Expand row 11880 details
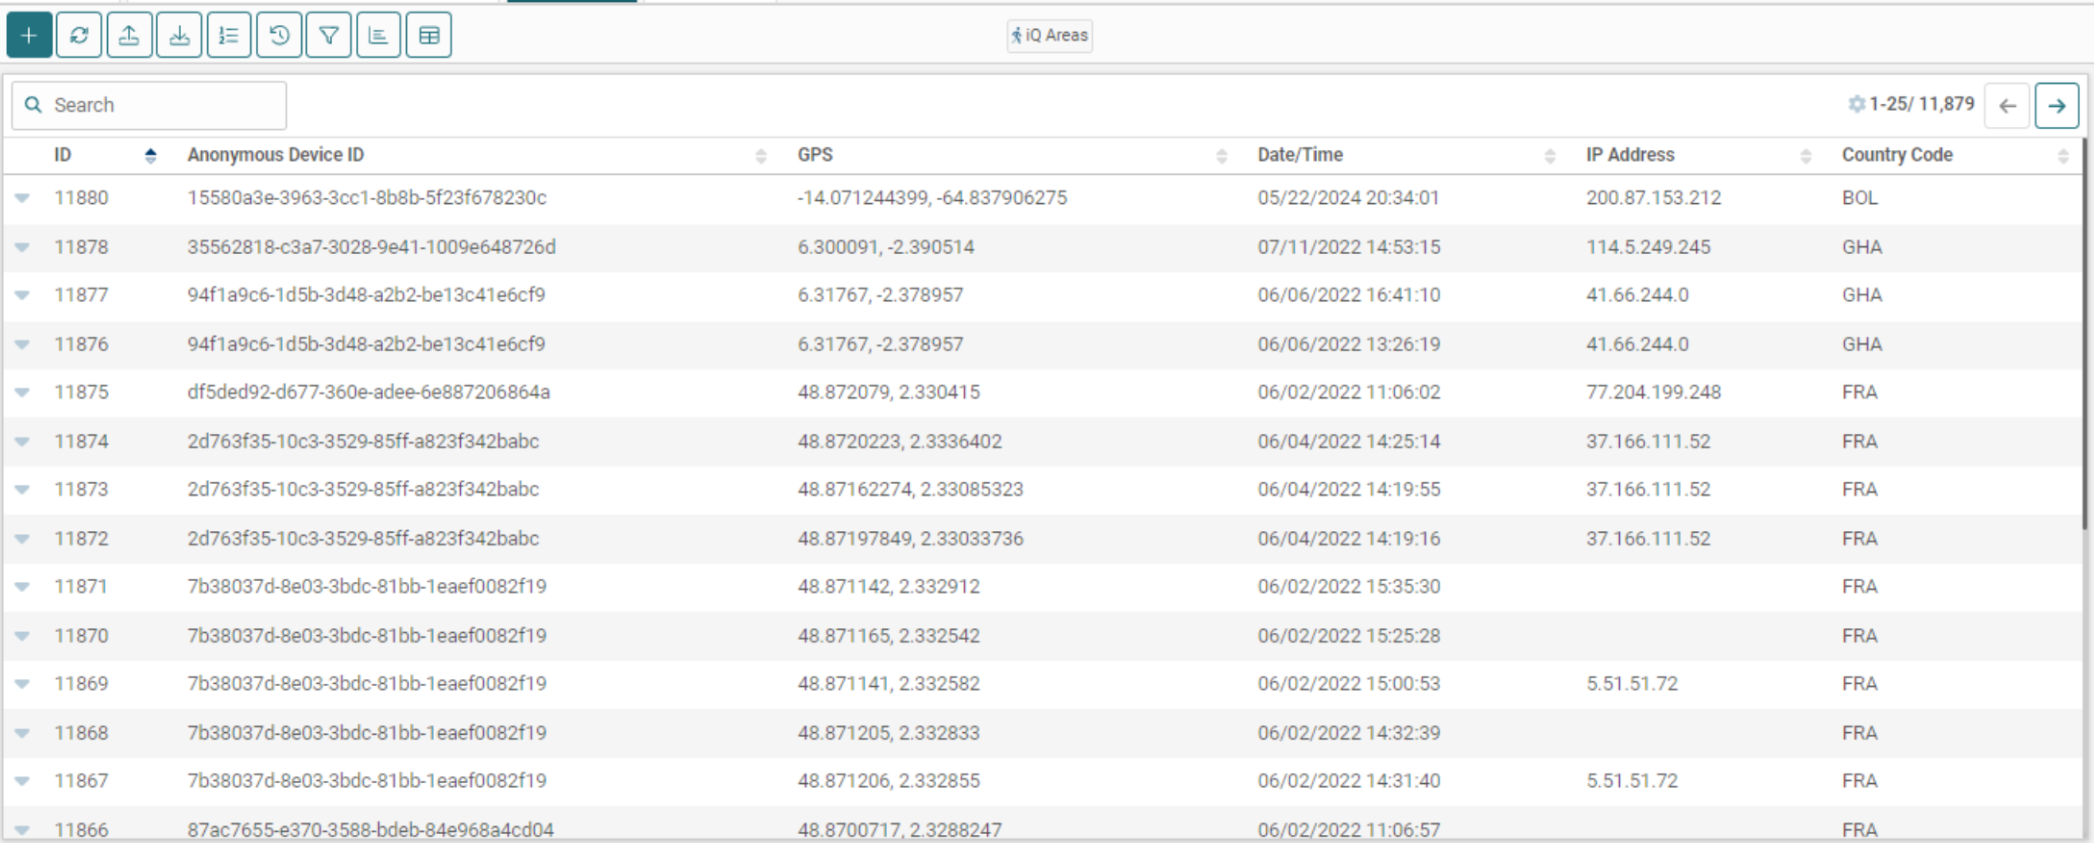Viewport: 2094px width, 843px height. click(22, 198)
